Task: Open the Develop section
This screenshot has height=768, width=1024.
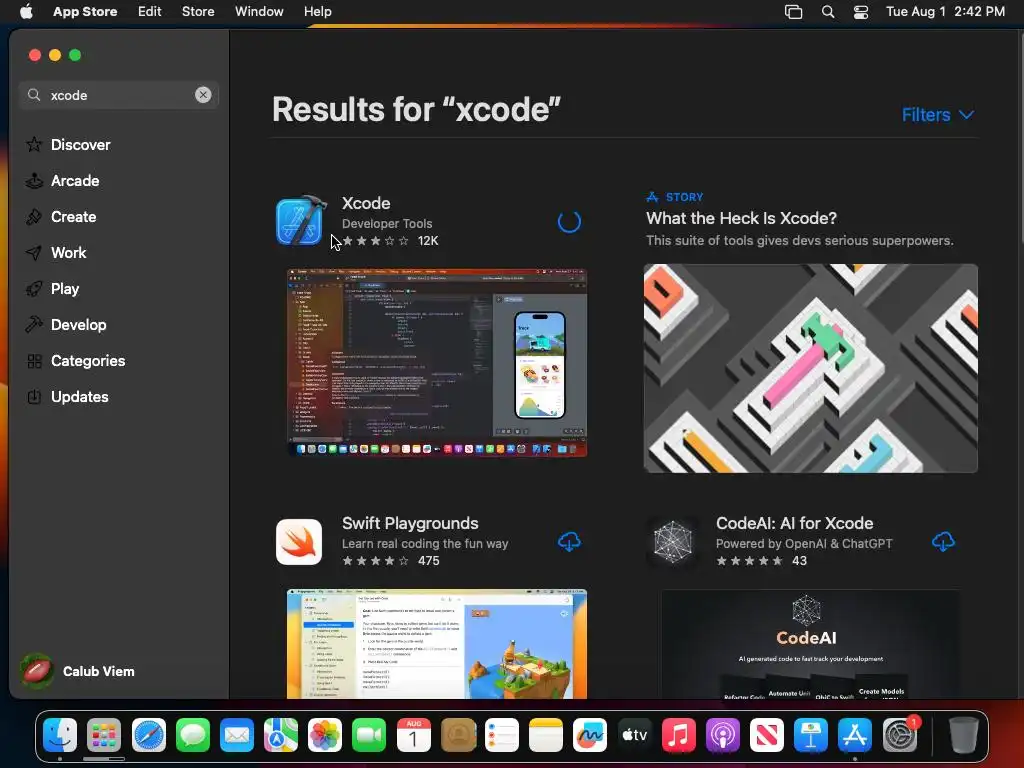Action: coord(66,325)
